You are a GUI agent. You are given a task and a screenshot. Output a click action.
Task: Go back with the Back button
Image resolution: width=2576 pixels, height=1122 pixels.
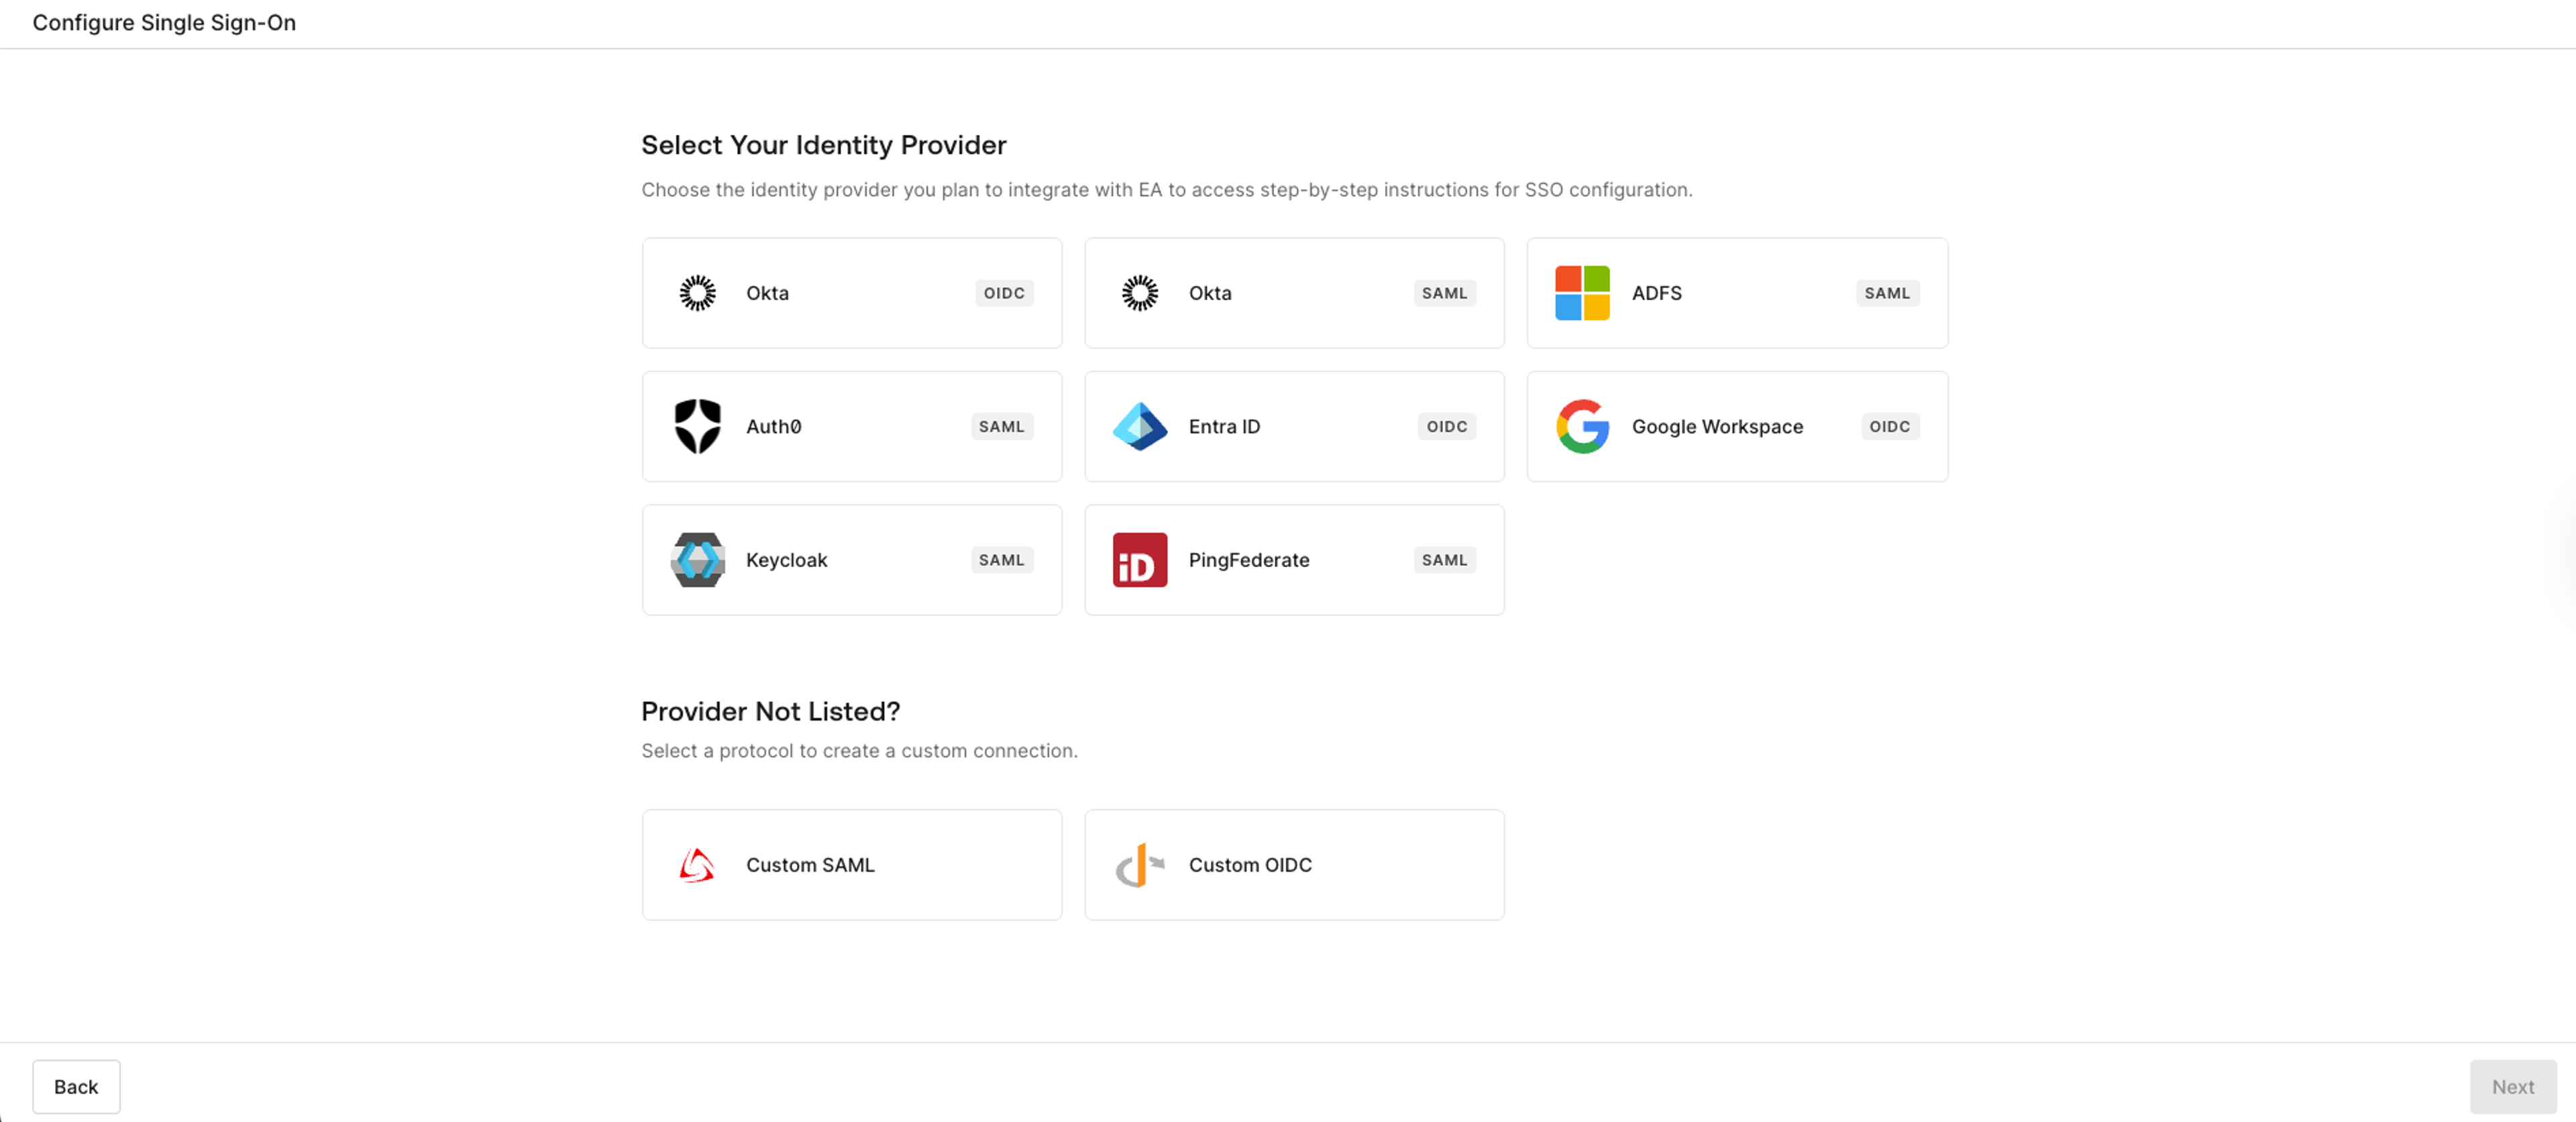pyautogui.click(x=76, y=1086)
